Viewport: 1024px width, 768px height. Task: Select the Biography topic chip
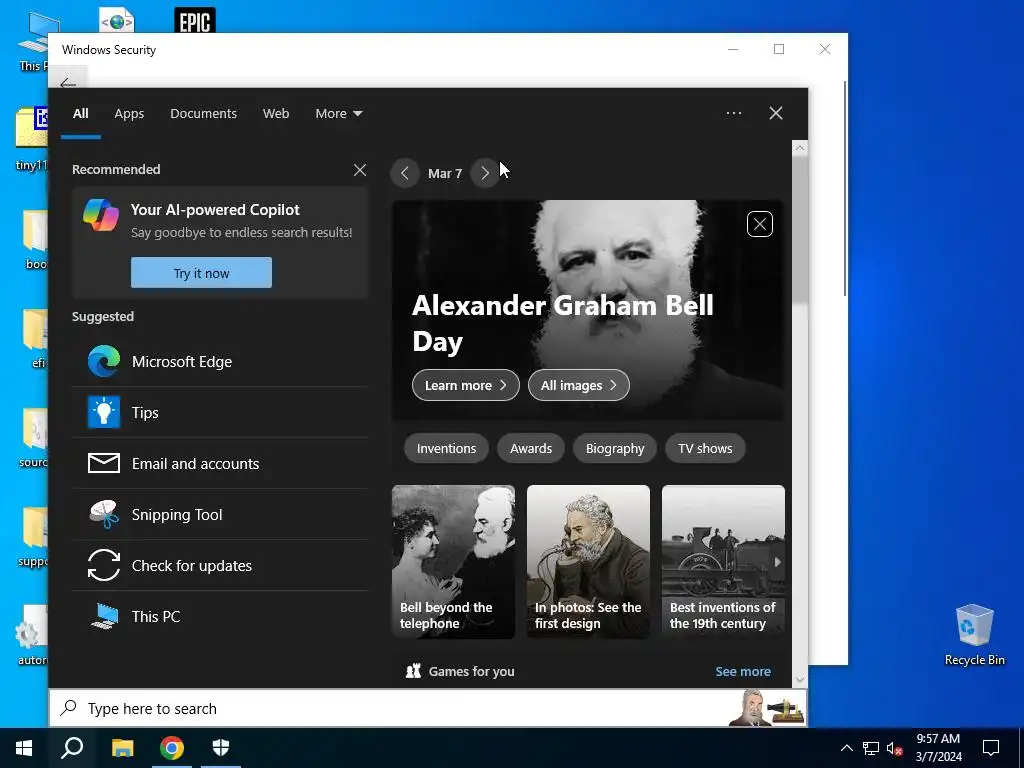coord(615,449)
